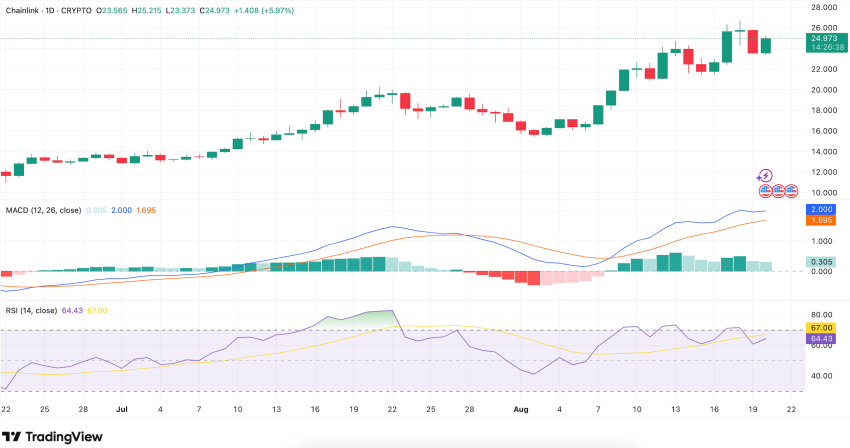Image resolution: width=850 pixels, height=448 pixels.
Task: Click the purple RSI value label 64.43
Action: [x=825, y=339]
